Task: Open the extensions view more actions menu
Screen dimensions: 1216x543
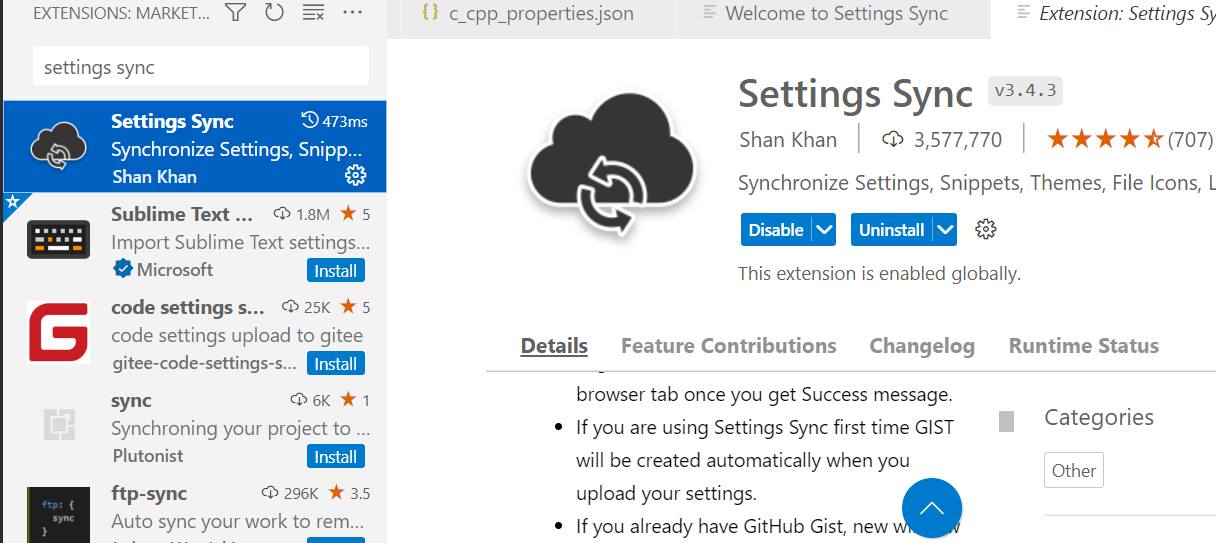Action: [352, 13]
